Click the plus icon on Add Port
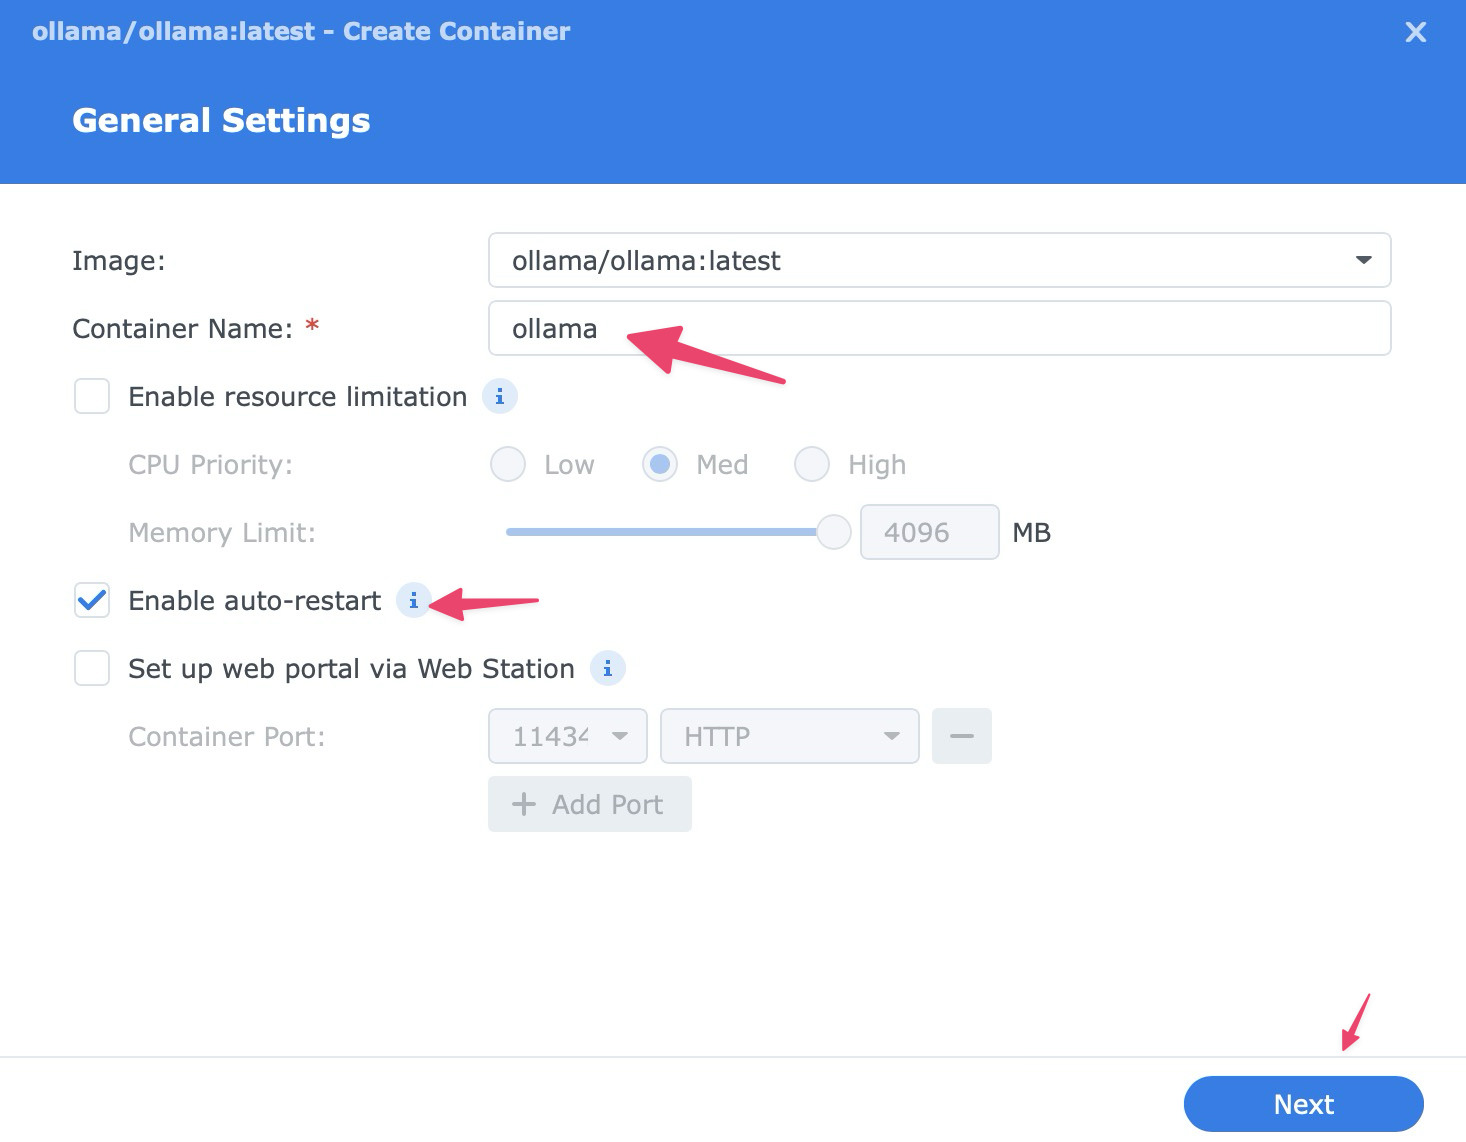 pos(524,804)
